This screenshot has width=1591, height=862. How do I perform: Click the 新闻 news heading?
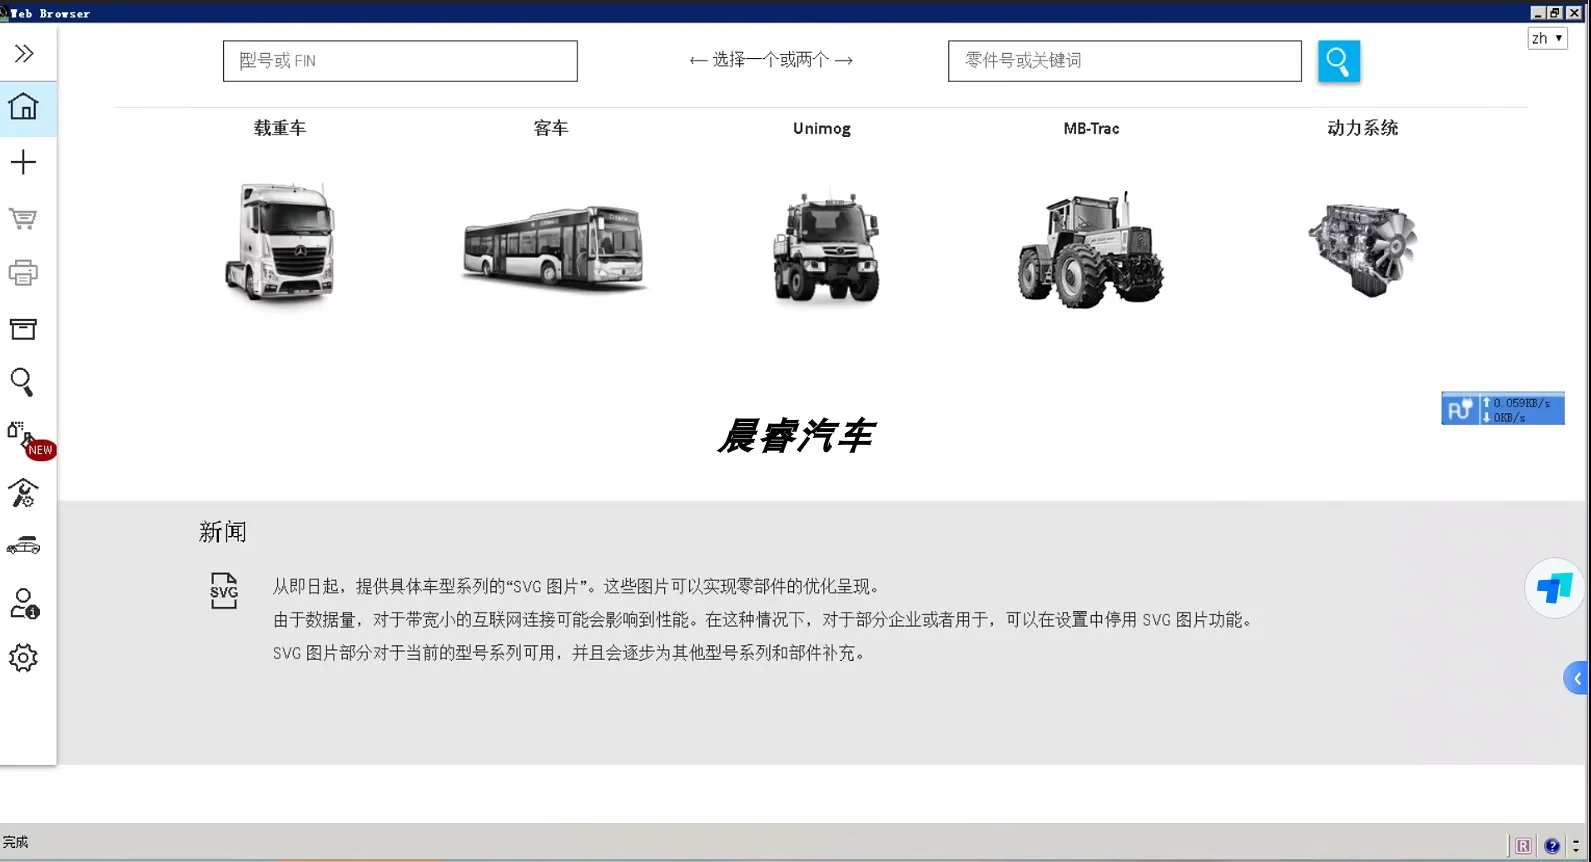point(222,532)
